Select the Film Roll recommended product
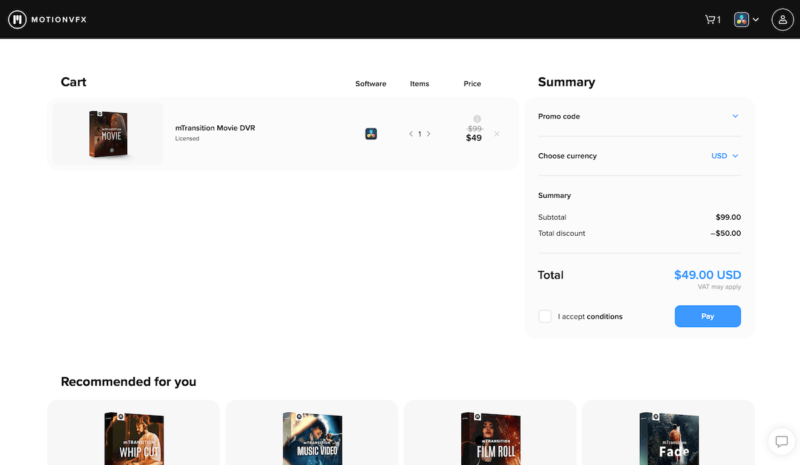 [x=490, y=435]
